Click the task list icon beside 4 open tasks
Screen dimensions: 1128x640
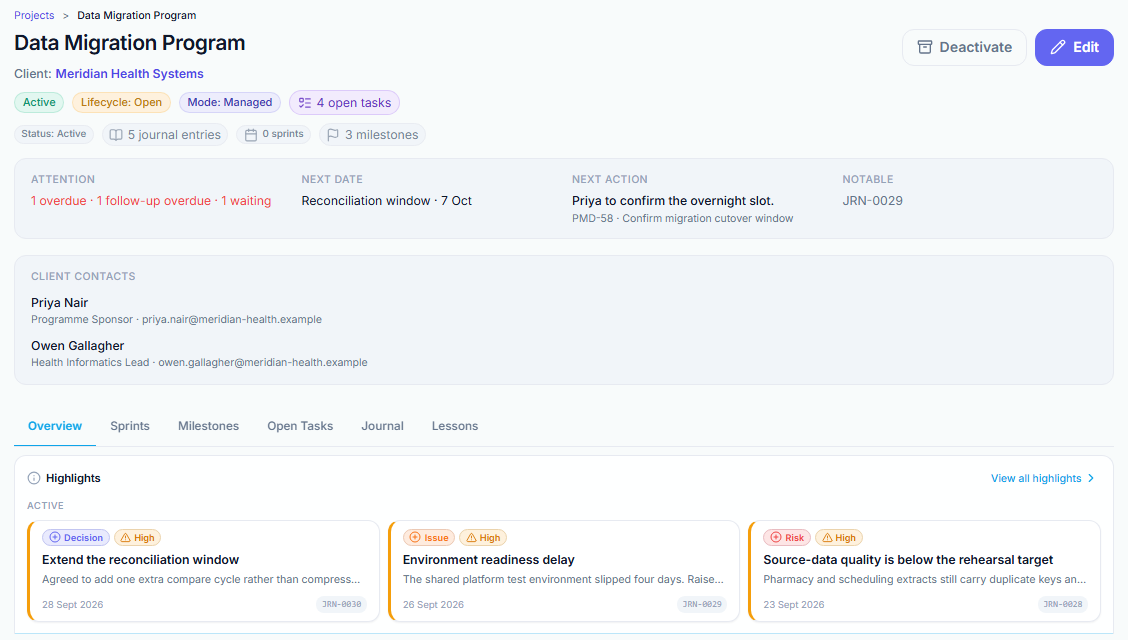click(305, 103)
